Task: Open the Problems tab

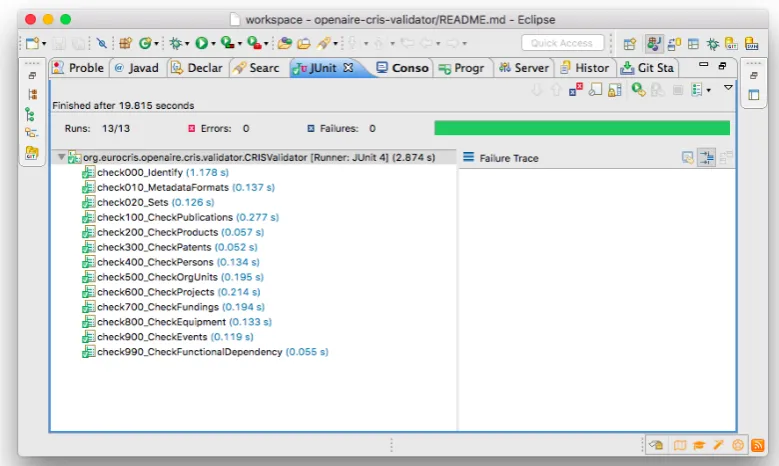Action: tap(78, 68)
